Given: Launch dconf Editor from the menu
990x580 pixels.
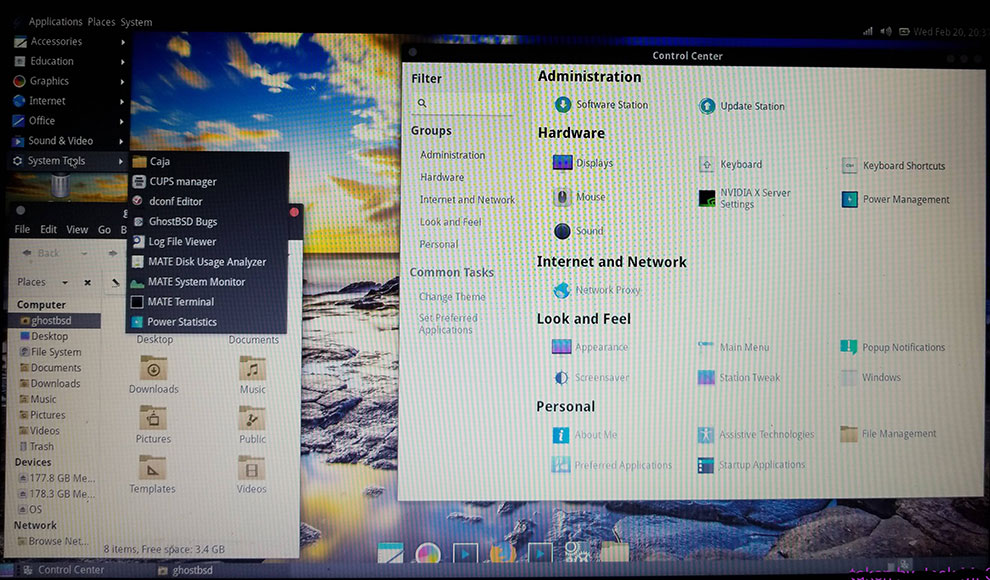Looking at the screenshot, I should click(x=209, y=201).
